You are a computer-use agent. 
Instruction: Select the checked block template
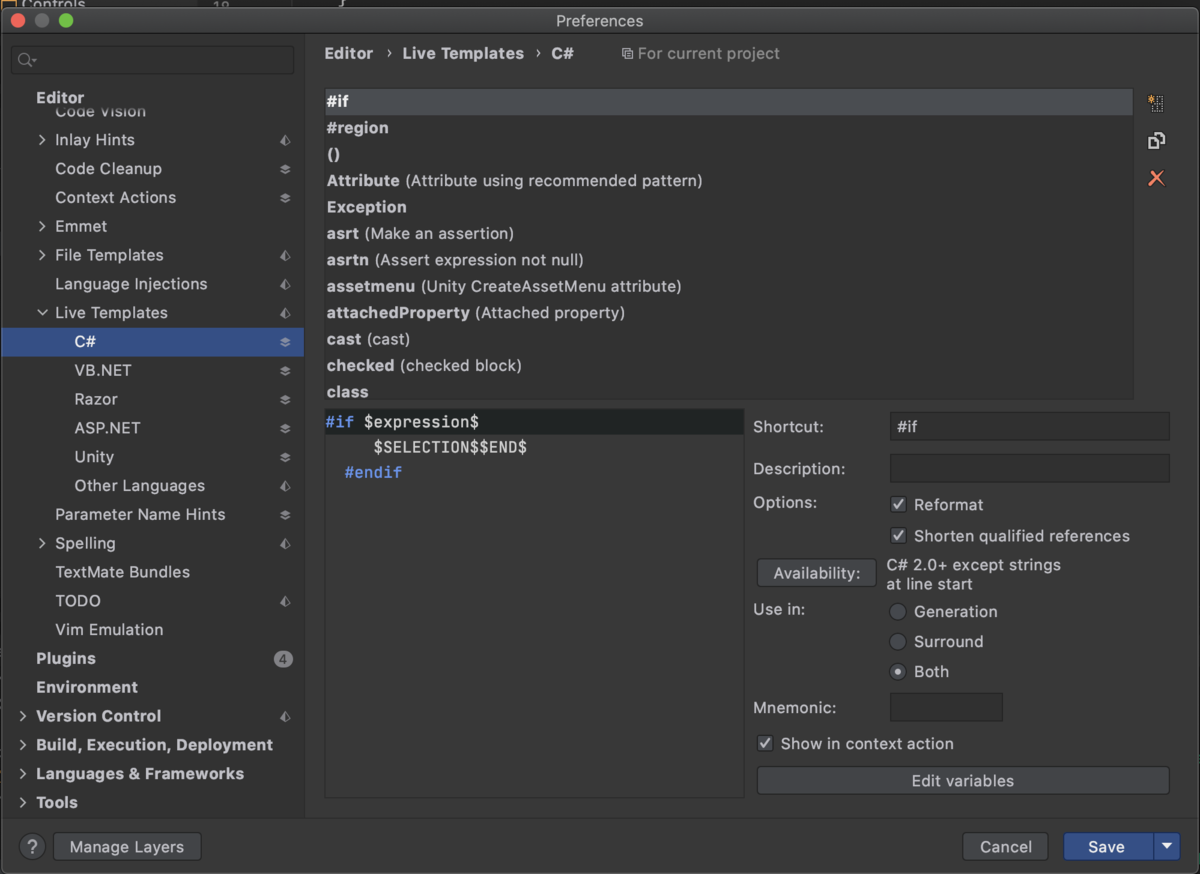pos(729,366)
